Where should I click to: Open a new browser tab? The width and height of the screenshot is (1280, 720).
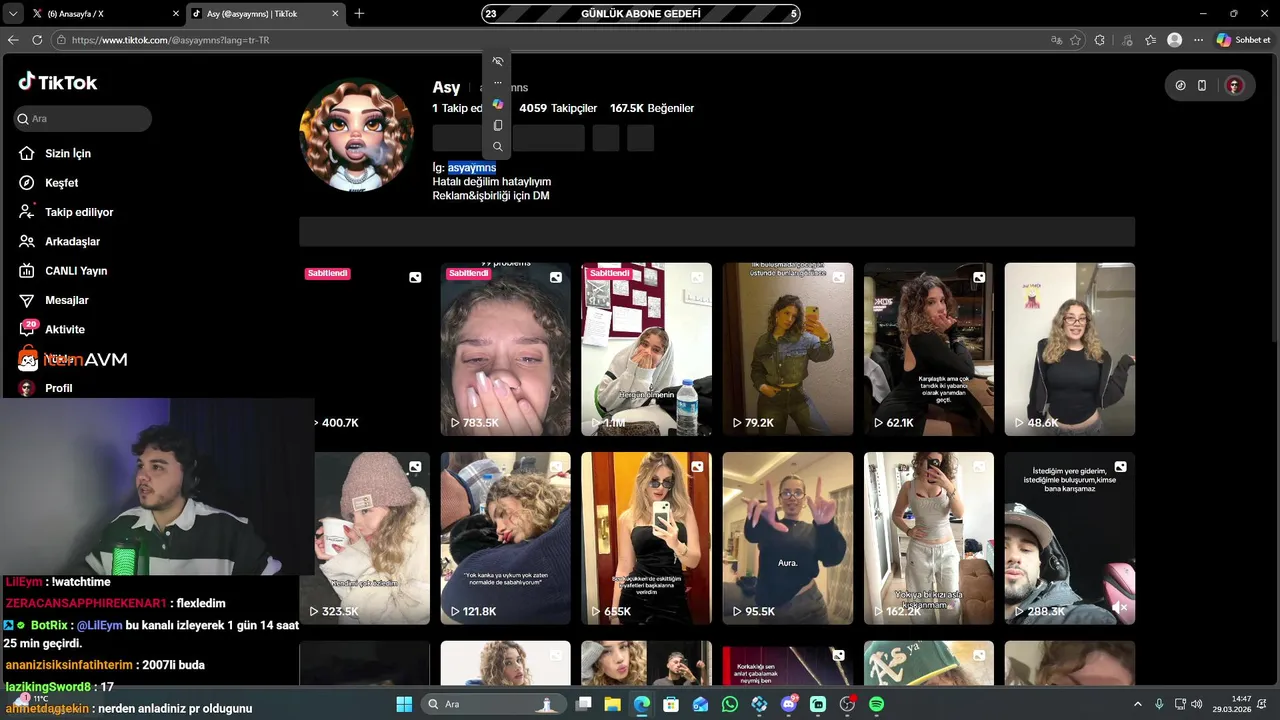359,14
